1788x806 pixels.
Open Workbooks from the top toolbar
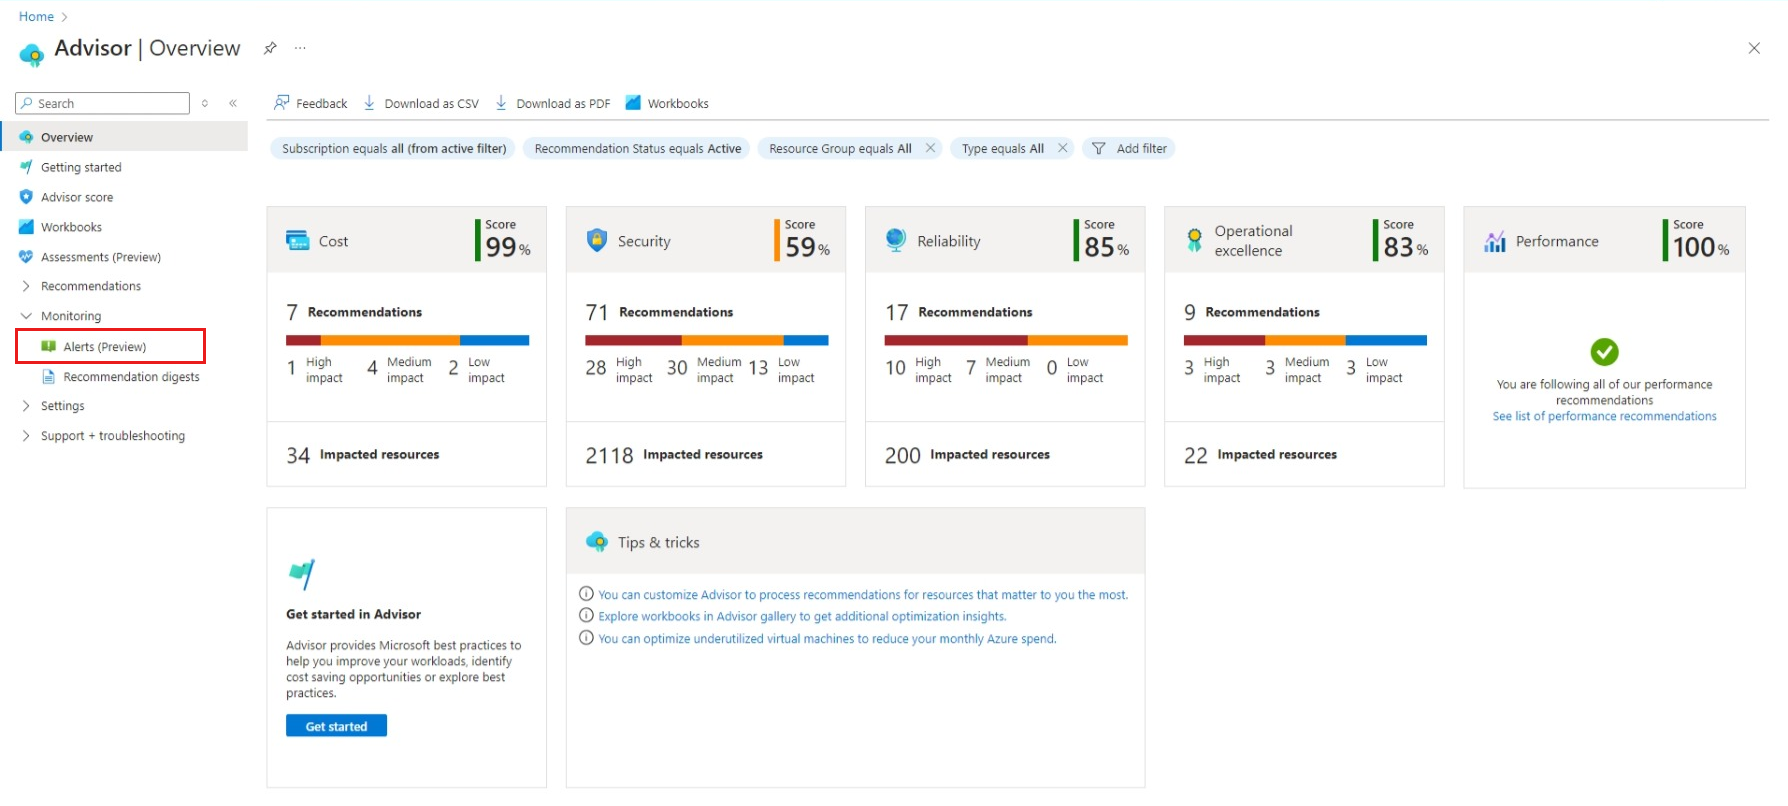click(667, 103)
